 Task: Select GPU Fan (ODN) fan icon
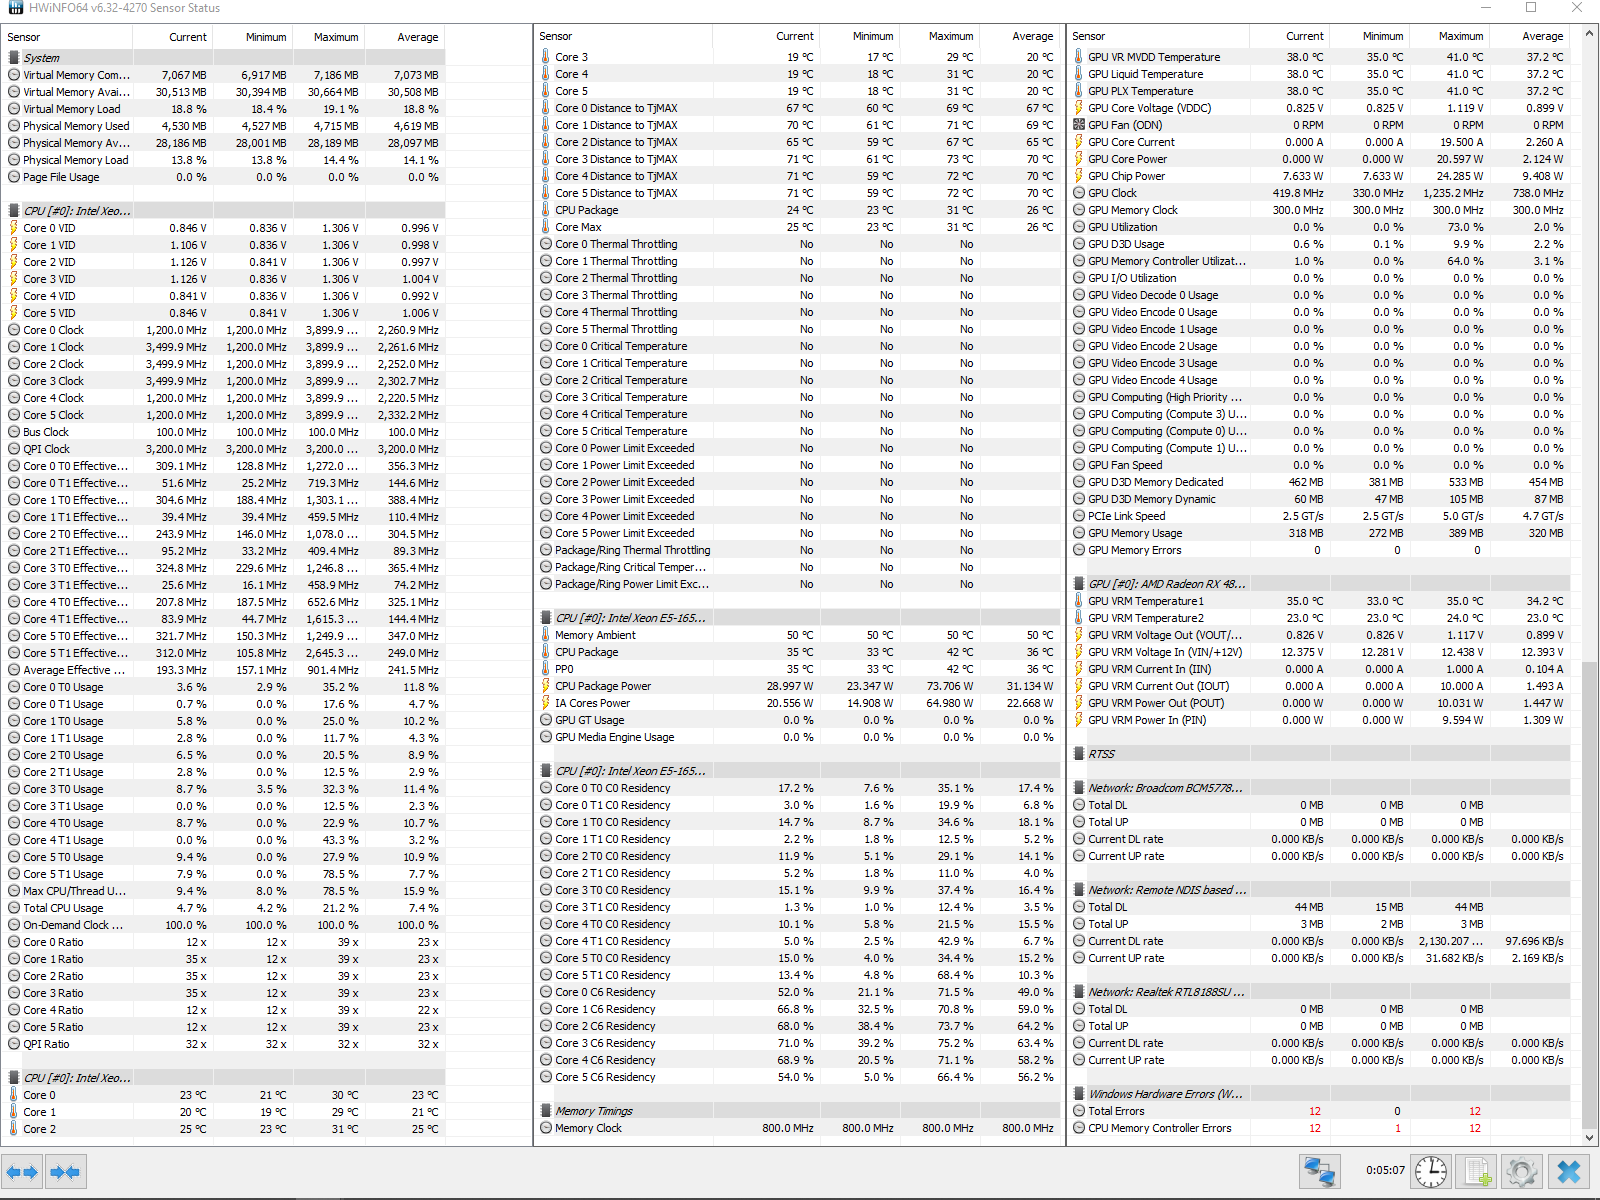pyautogui.click(x=1079, y=125)
